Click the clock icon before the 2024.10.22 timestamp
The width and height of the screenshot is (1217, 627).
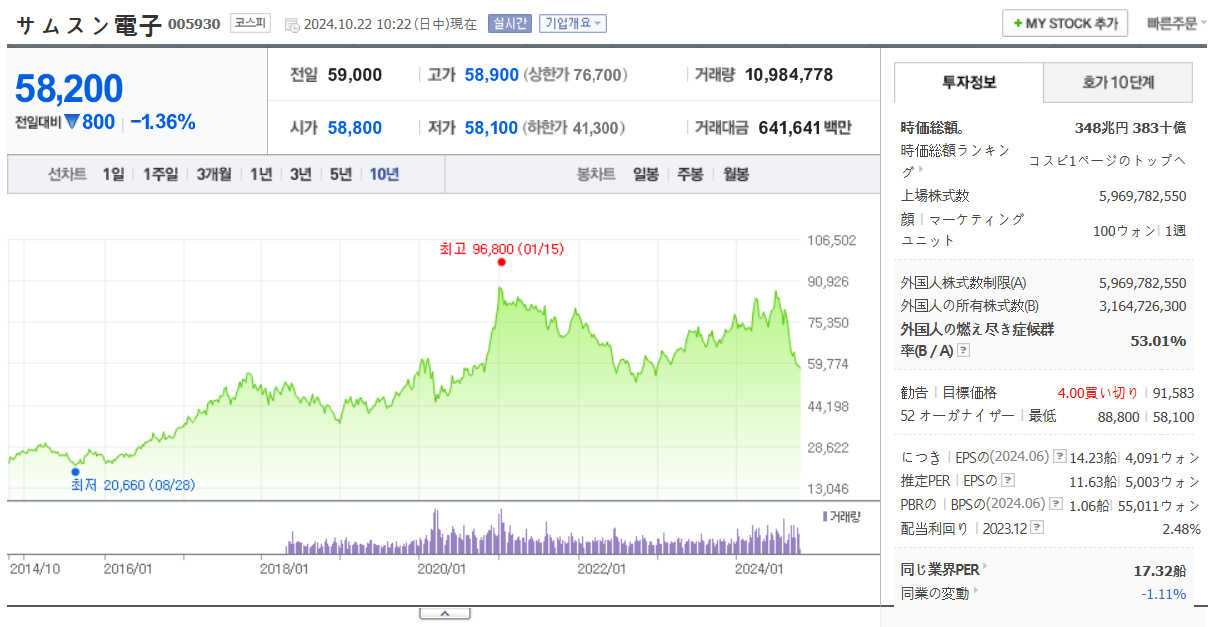[291, 24]
